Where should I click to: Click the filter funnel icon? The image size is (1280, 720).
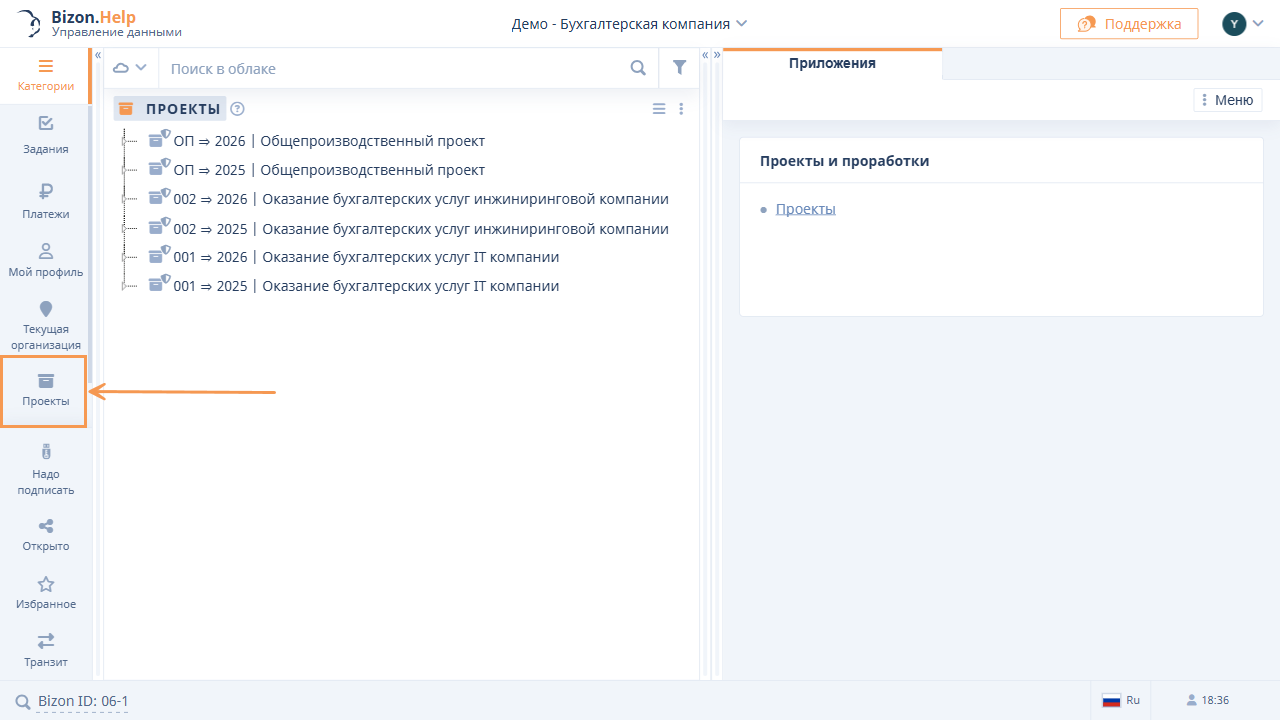tap(680, 68)
